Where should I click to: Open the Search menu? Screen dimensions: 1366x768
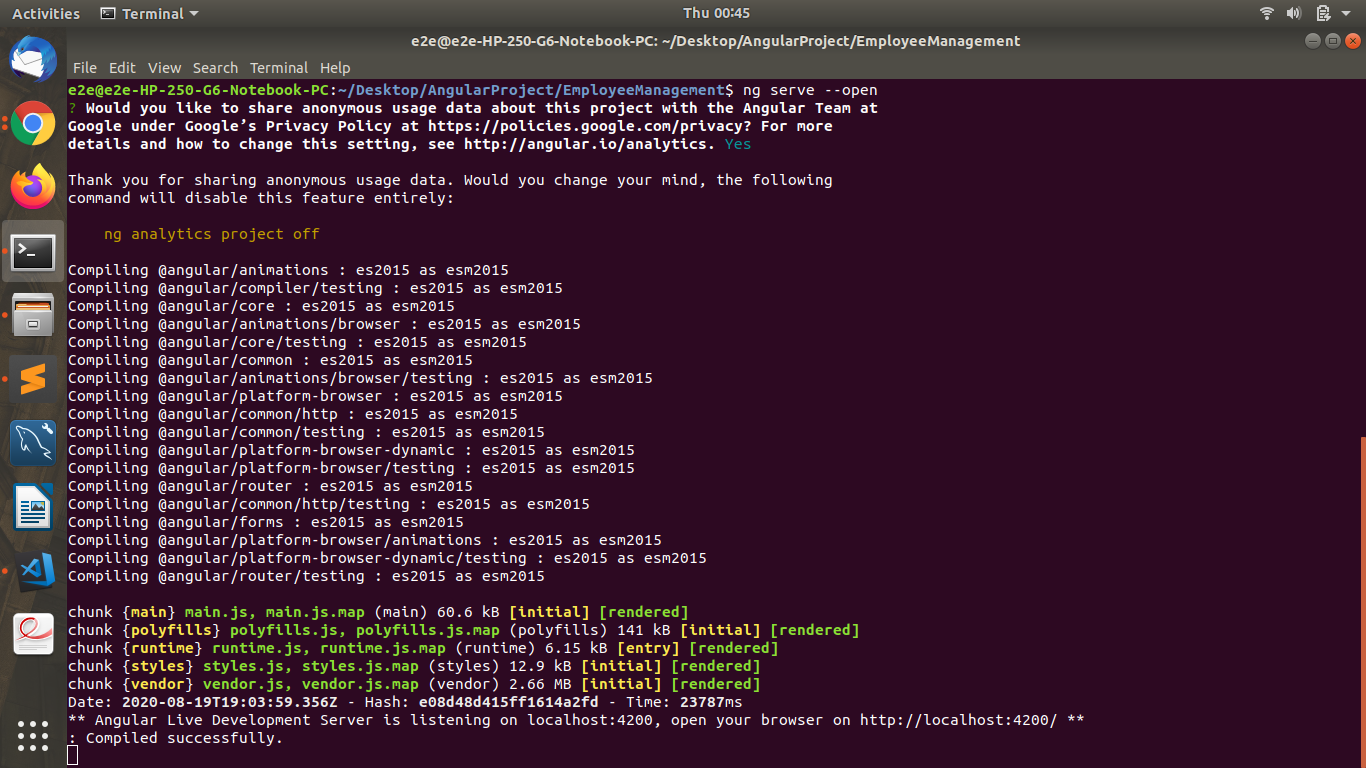tap(215, 68)
